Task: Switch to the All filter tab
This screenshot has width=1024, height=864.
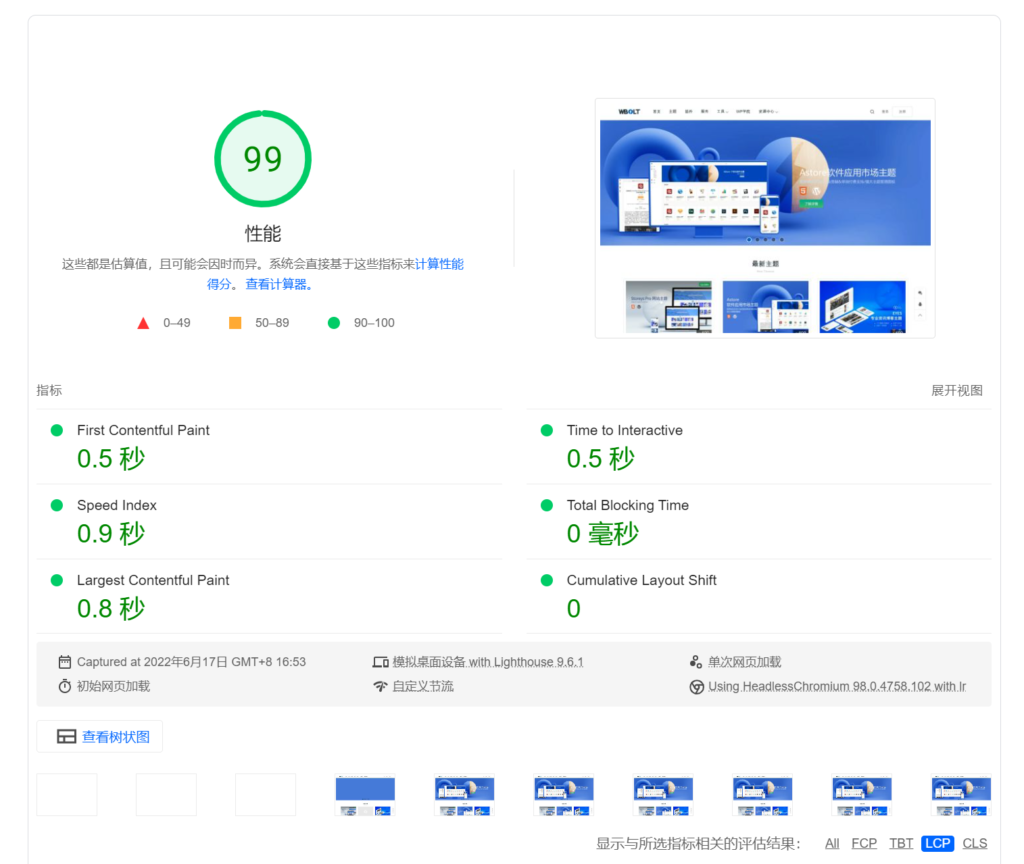Action: [832, 843]
